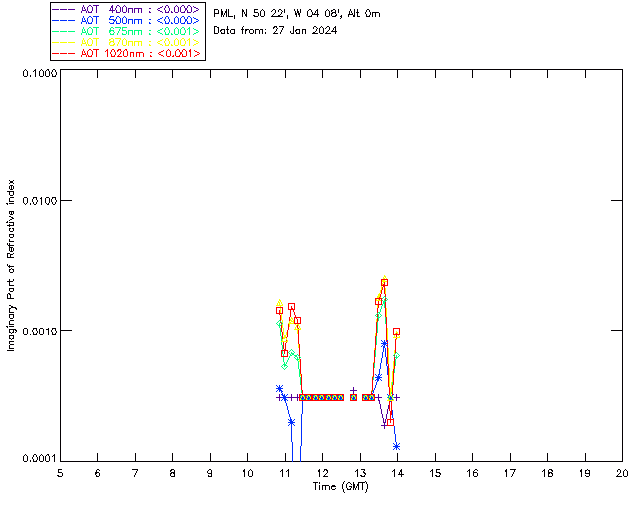The image size is (640, 512).
Task: Click the x-axis tick label 20
Action: (x=622, y=473)
